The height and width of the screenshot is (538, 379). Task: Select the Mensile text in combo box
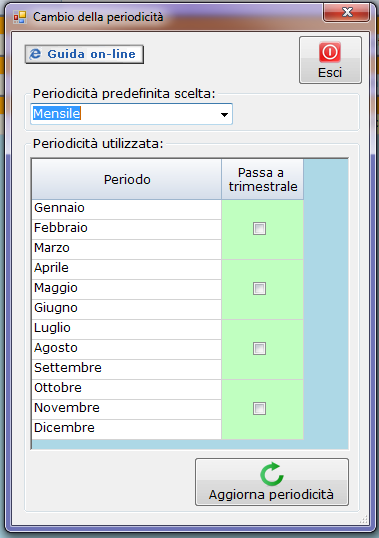click(x=57, y=114)
